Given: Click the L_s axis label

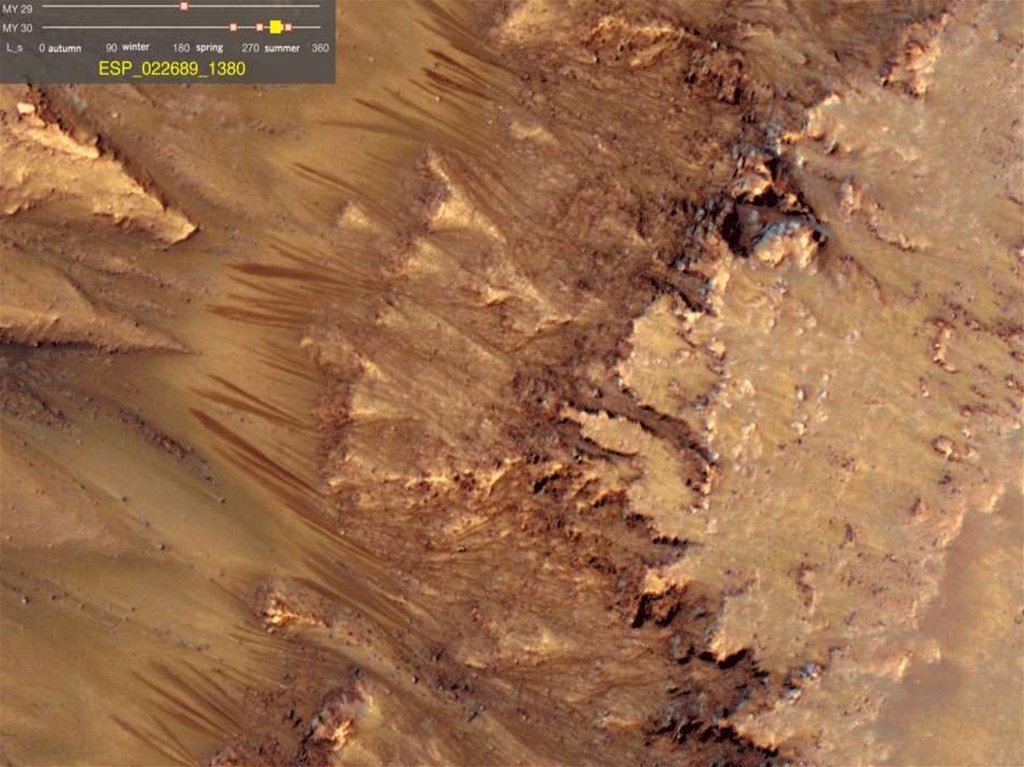Looking at the screenshot, I should (12, 47).
